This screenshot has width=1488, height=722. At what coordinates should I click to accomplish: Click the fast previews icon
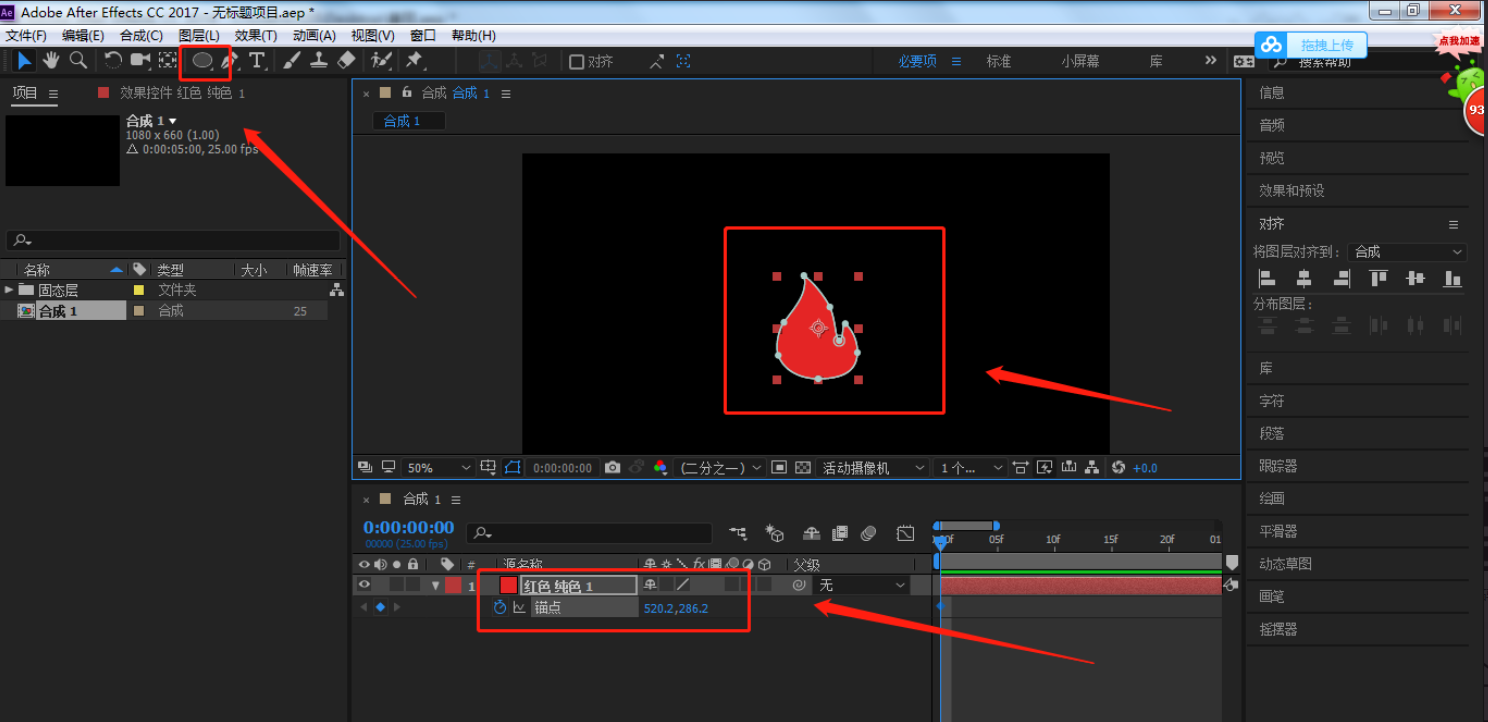point(1045,467)
